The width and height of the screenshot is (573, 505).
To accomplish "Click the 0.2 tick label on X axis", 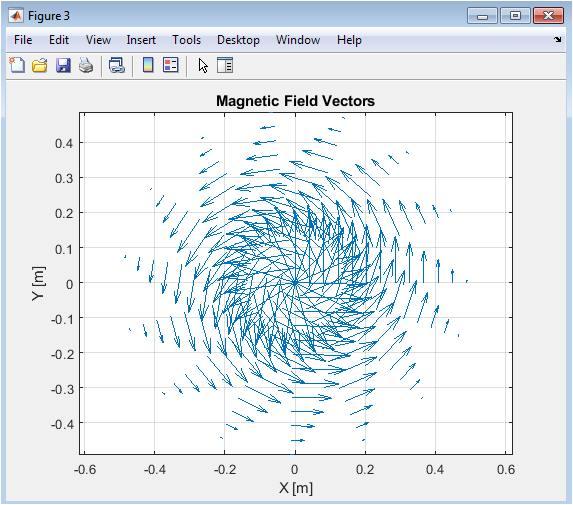I will [365, 469].
